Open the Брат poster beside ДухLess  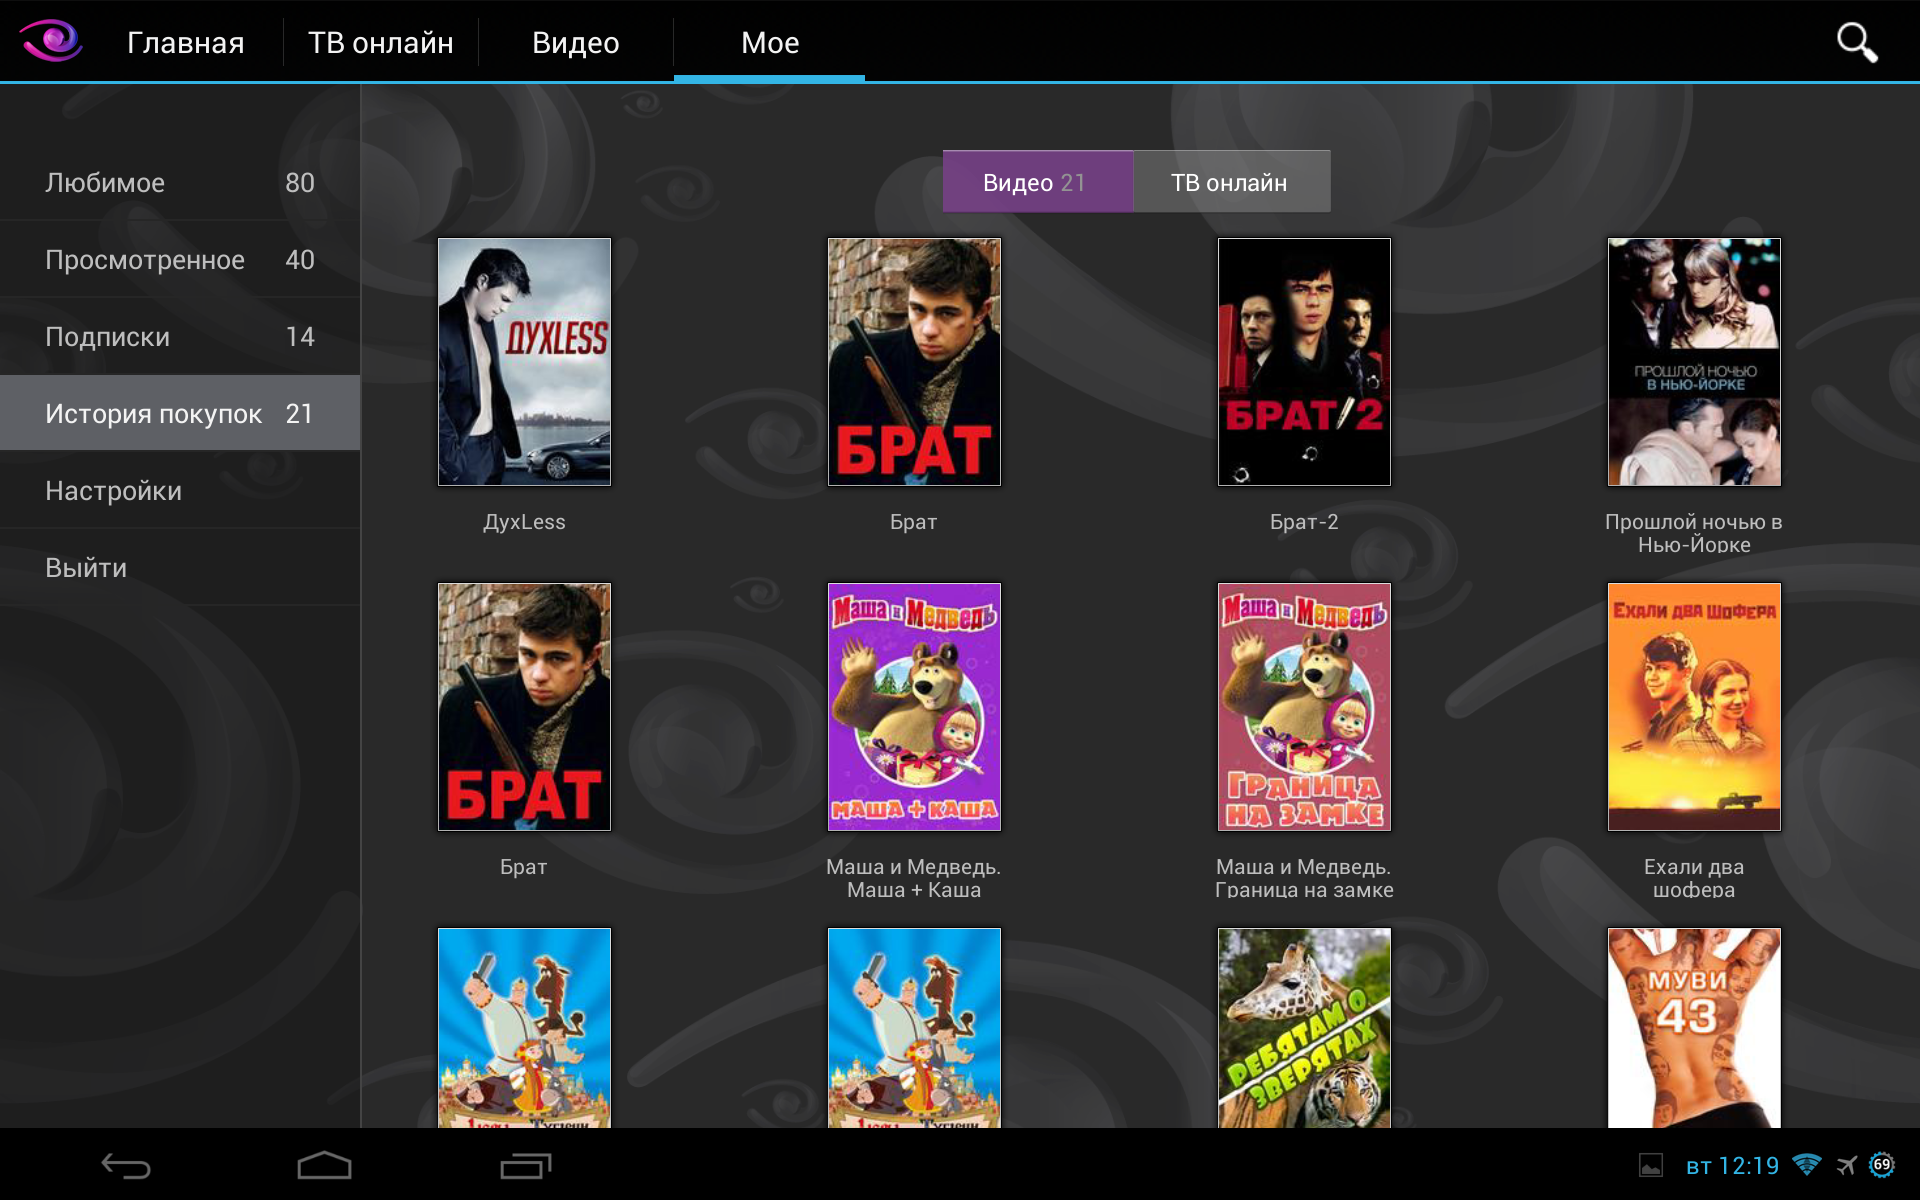914,362
